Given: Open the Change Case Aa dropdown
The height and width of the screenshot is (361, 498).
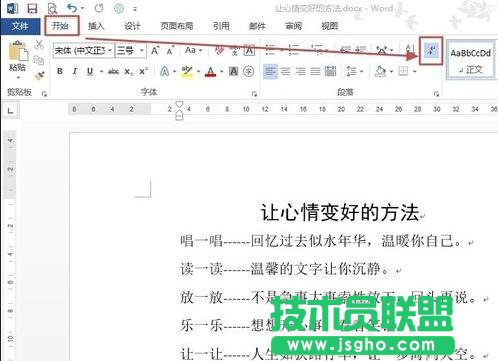Looking at the screenshot, I should click(193, 50).
